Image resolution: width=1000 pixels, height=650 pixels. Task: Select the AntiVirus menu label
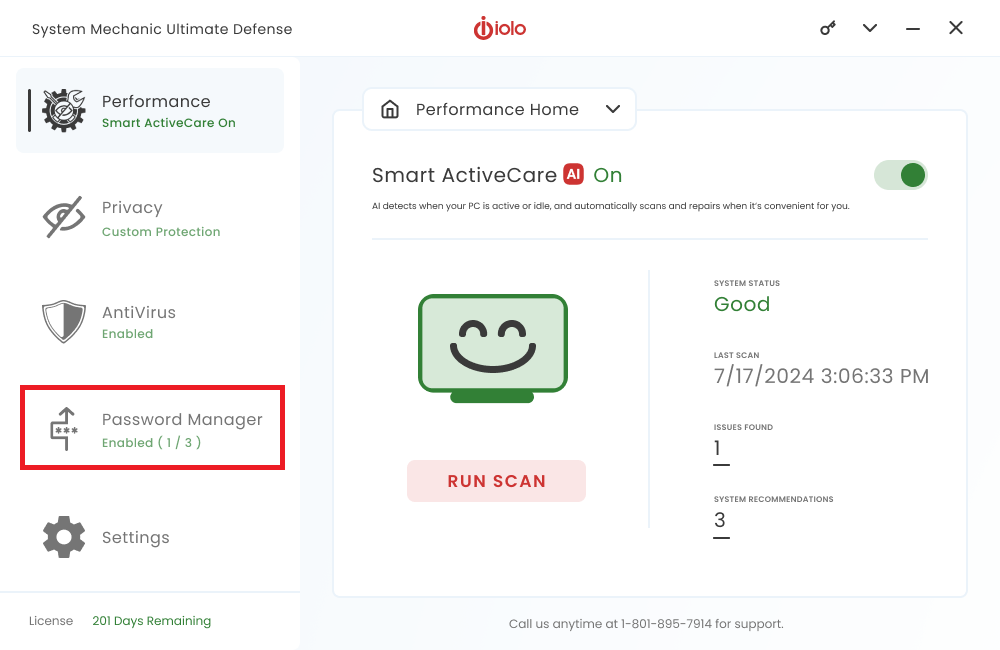pos(139,313)
